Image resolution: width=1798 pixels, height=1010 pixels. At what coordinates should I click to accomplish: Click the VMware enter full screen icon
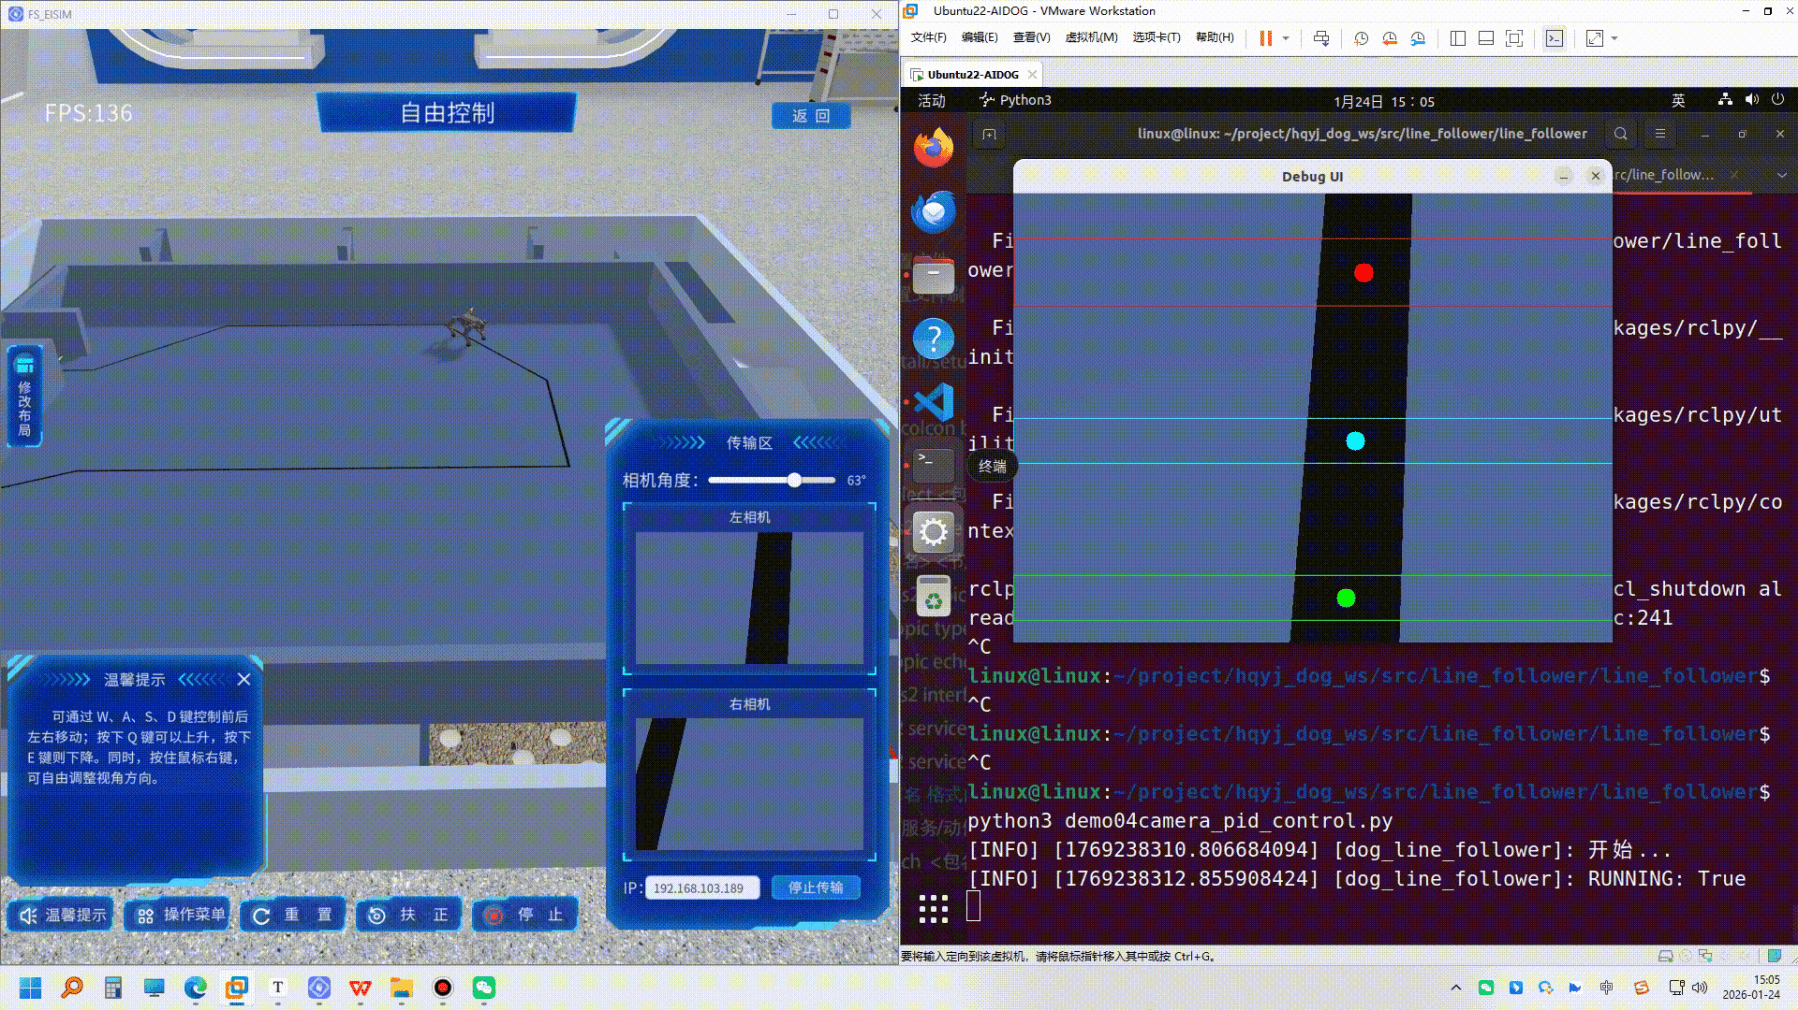click(1514, 38)
